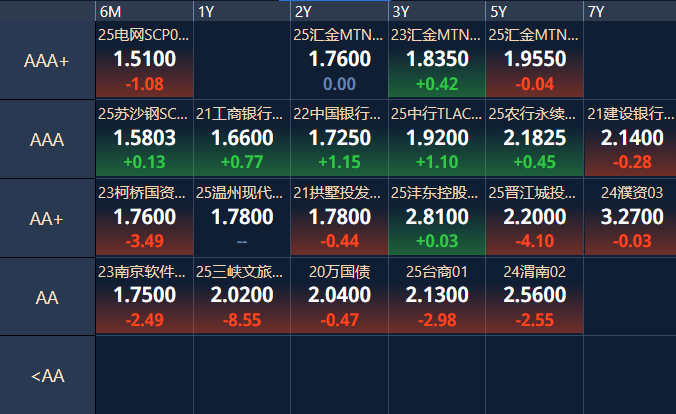Open 25中行TLAC cell with yield 1.9200
This screenshot has width=676, height=414.
coord(436,139)
